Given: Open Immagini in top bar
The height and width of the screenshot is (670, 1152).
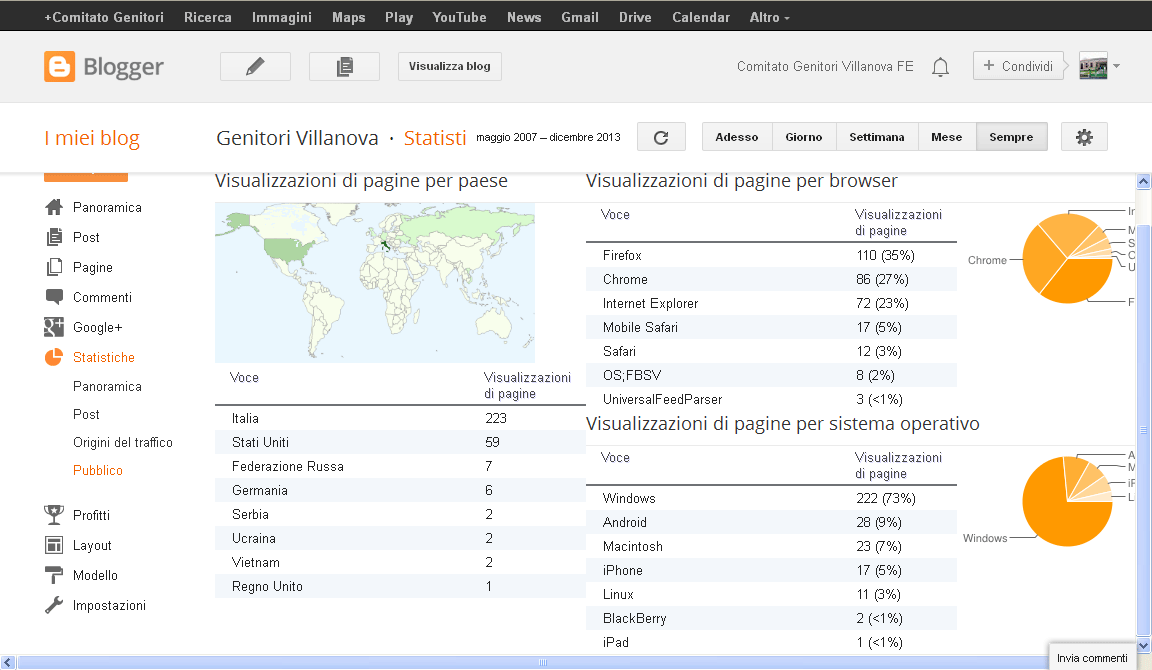Looking at the screenshot, I should click(x=281, y=17).
